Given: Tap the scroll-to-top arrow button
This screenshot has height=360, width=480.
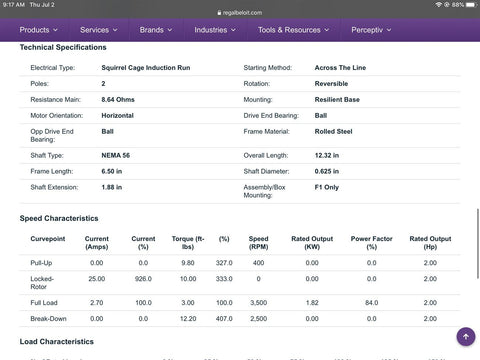Looking at the screenshot, I should click(x=466, y=337).
